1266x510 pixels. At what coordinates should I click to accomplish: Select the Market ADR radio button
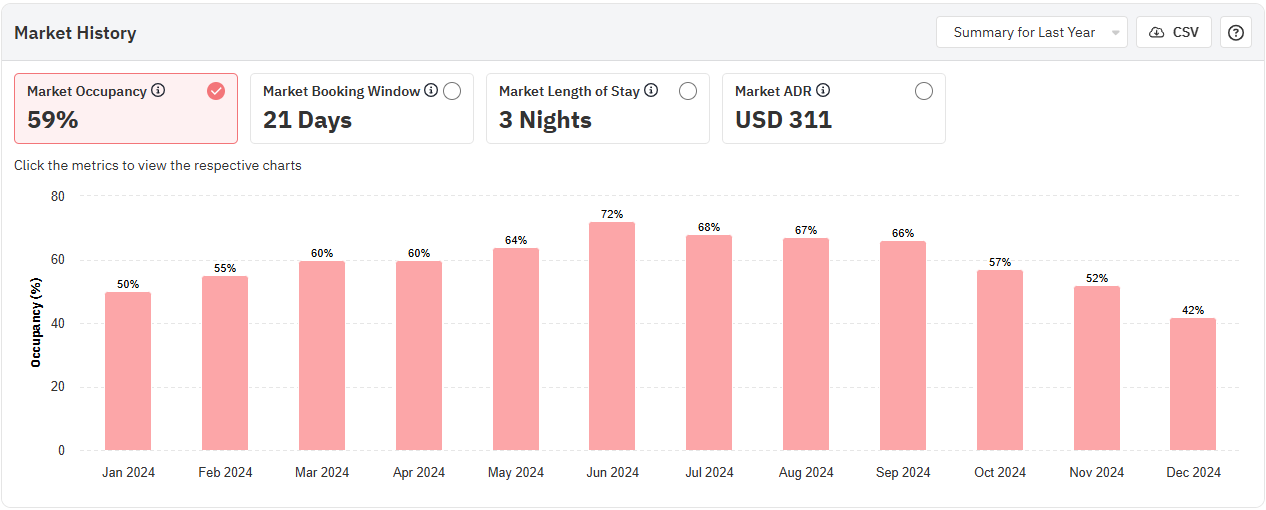(x=924, y=91)
